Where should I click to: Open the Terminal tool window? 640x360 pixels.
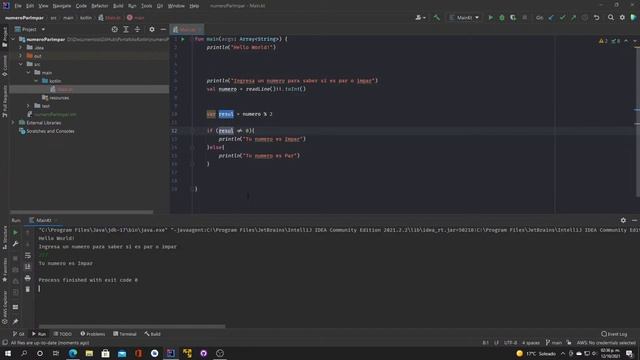125,334
